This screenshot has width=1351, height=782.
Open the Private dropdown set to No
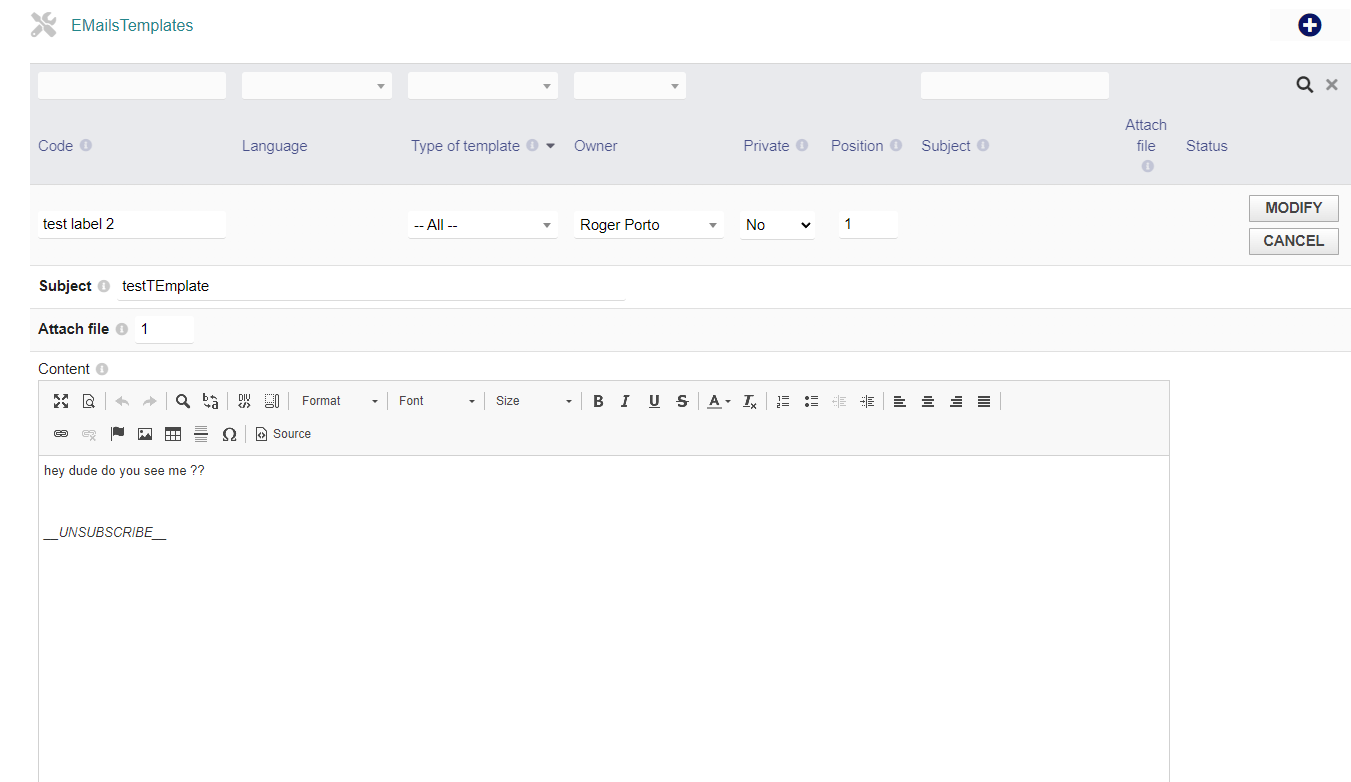(x=777, y=225)
